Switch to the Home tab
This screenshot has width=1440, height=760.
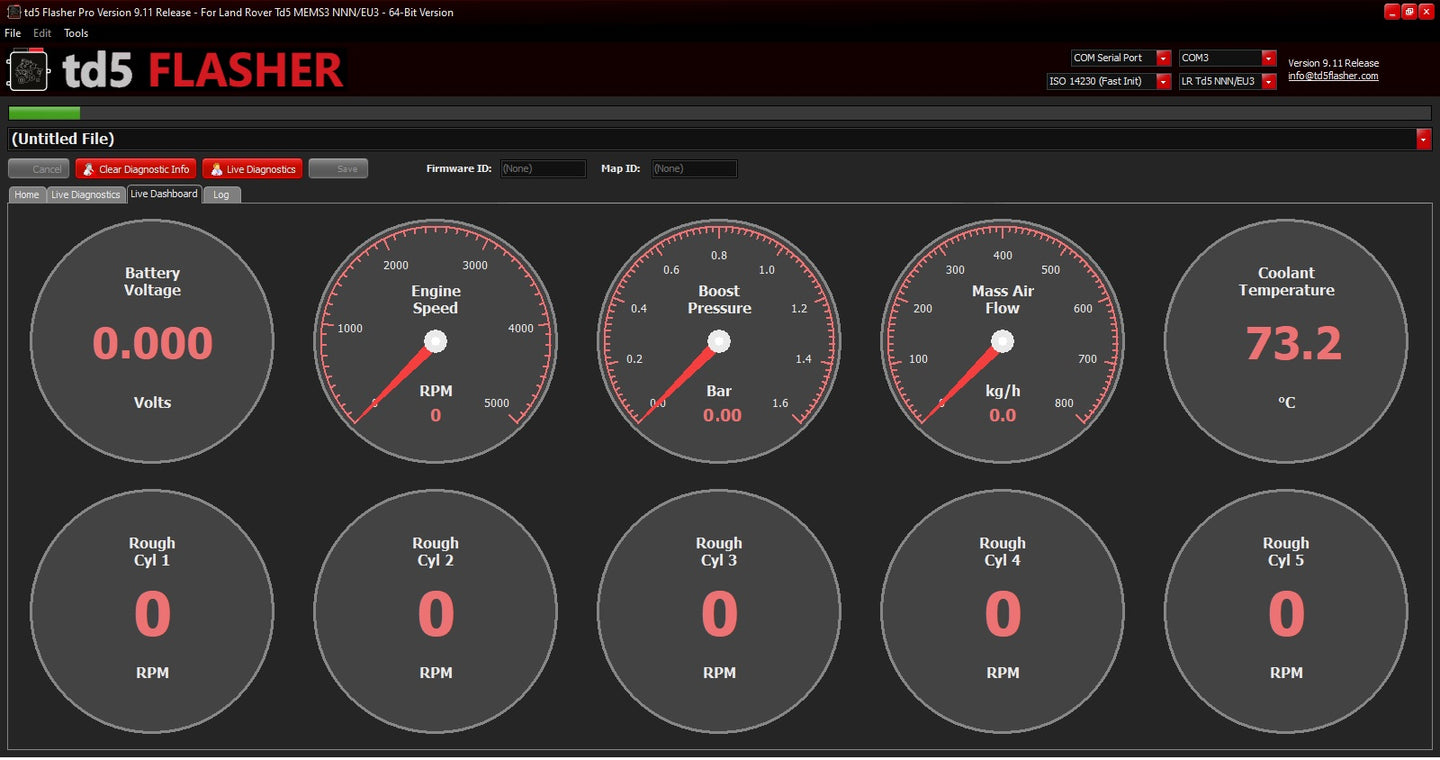(27, 194)
